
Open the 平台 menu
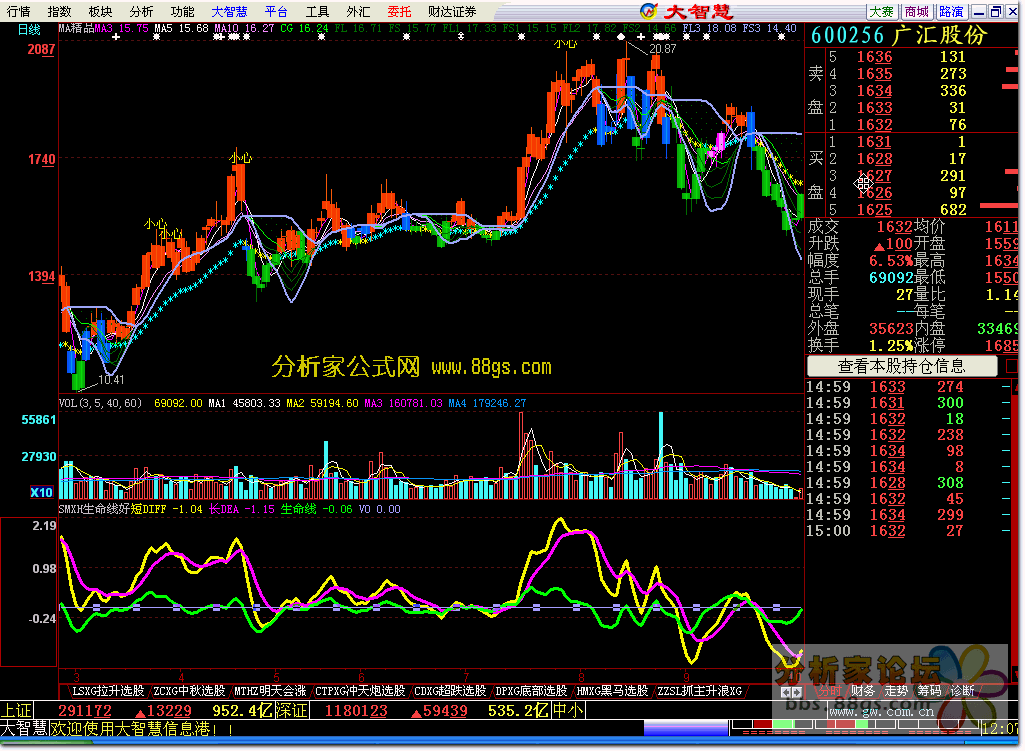276,11
